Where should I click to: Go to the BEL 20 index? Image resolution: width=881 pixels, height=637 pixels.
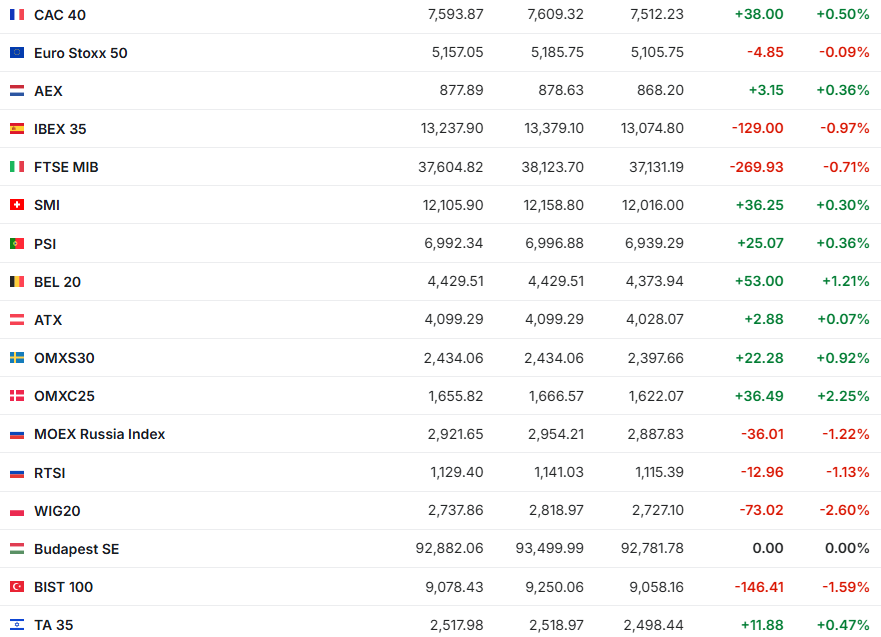[x=57, y=282]
